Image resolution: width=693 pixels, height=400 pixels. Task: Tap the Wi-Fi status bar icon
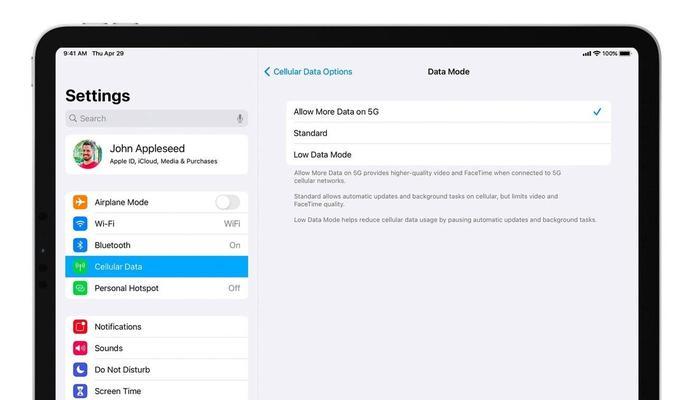[597, 53]
